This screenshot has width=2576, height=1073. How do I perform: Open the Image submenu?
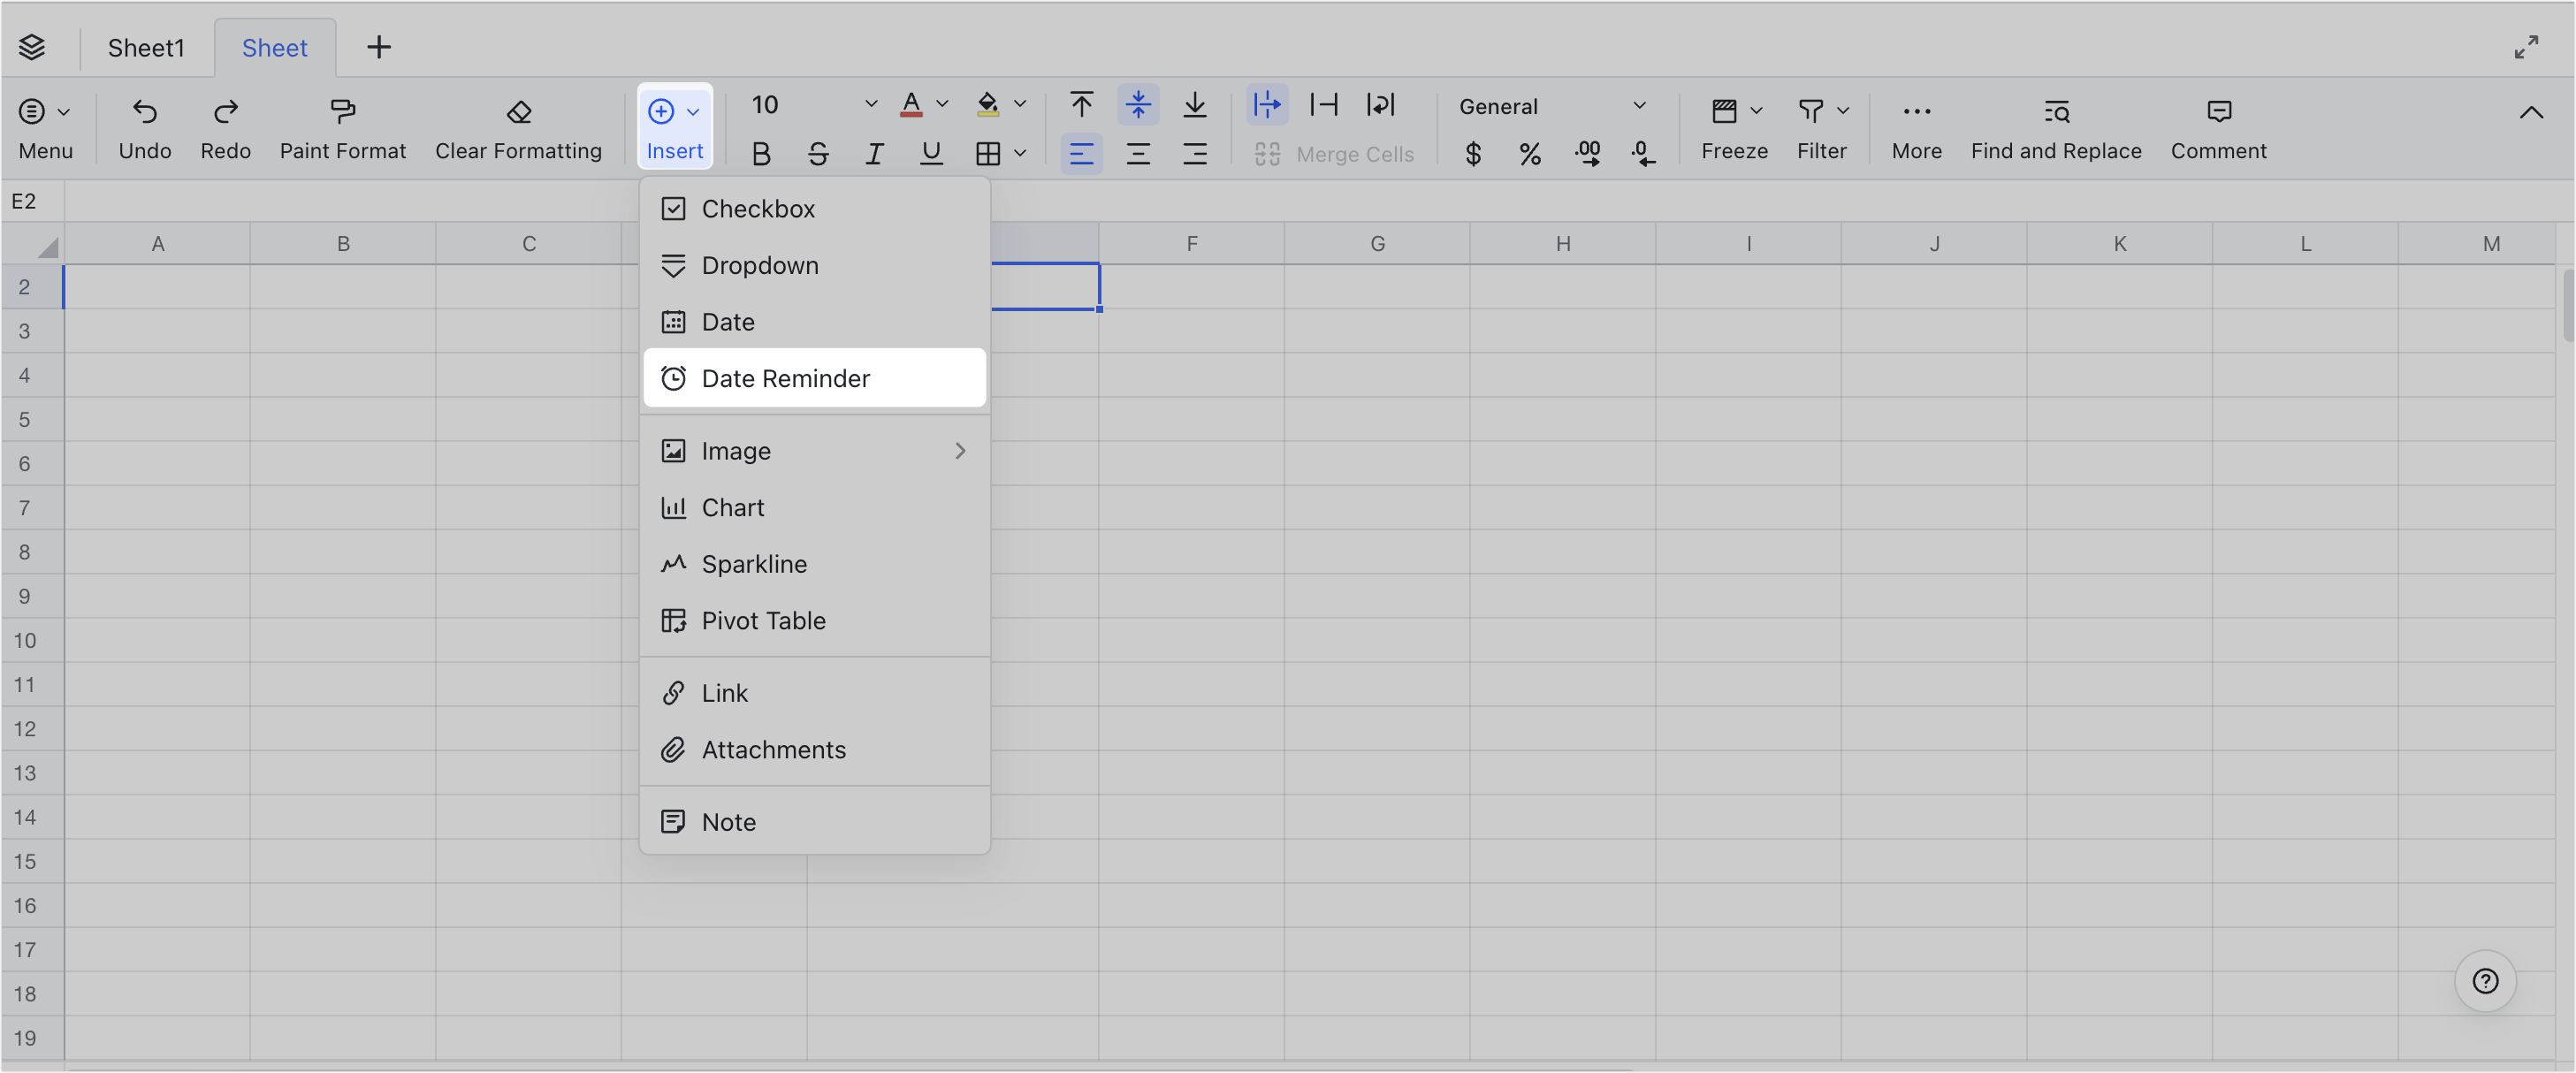[x=814, y=451]
